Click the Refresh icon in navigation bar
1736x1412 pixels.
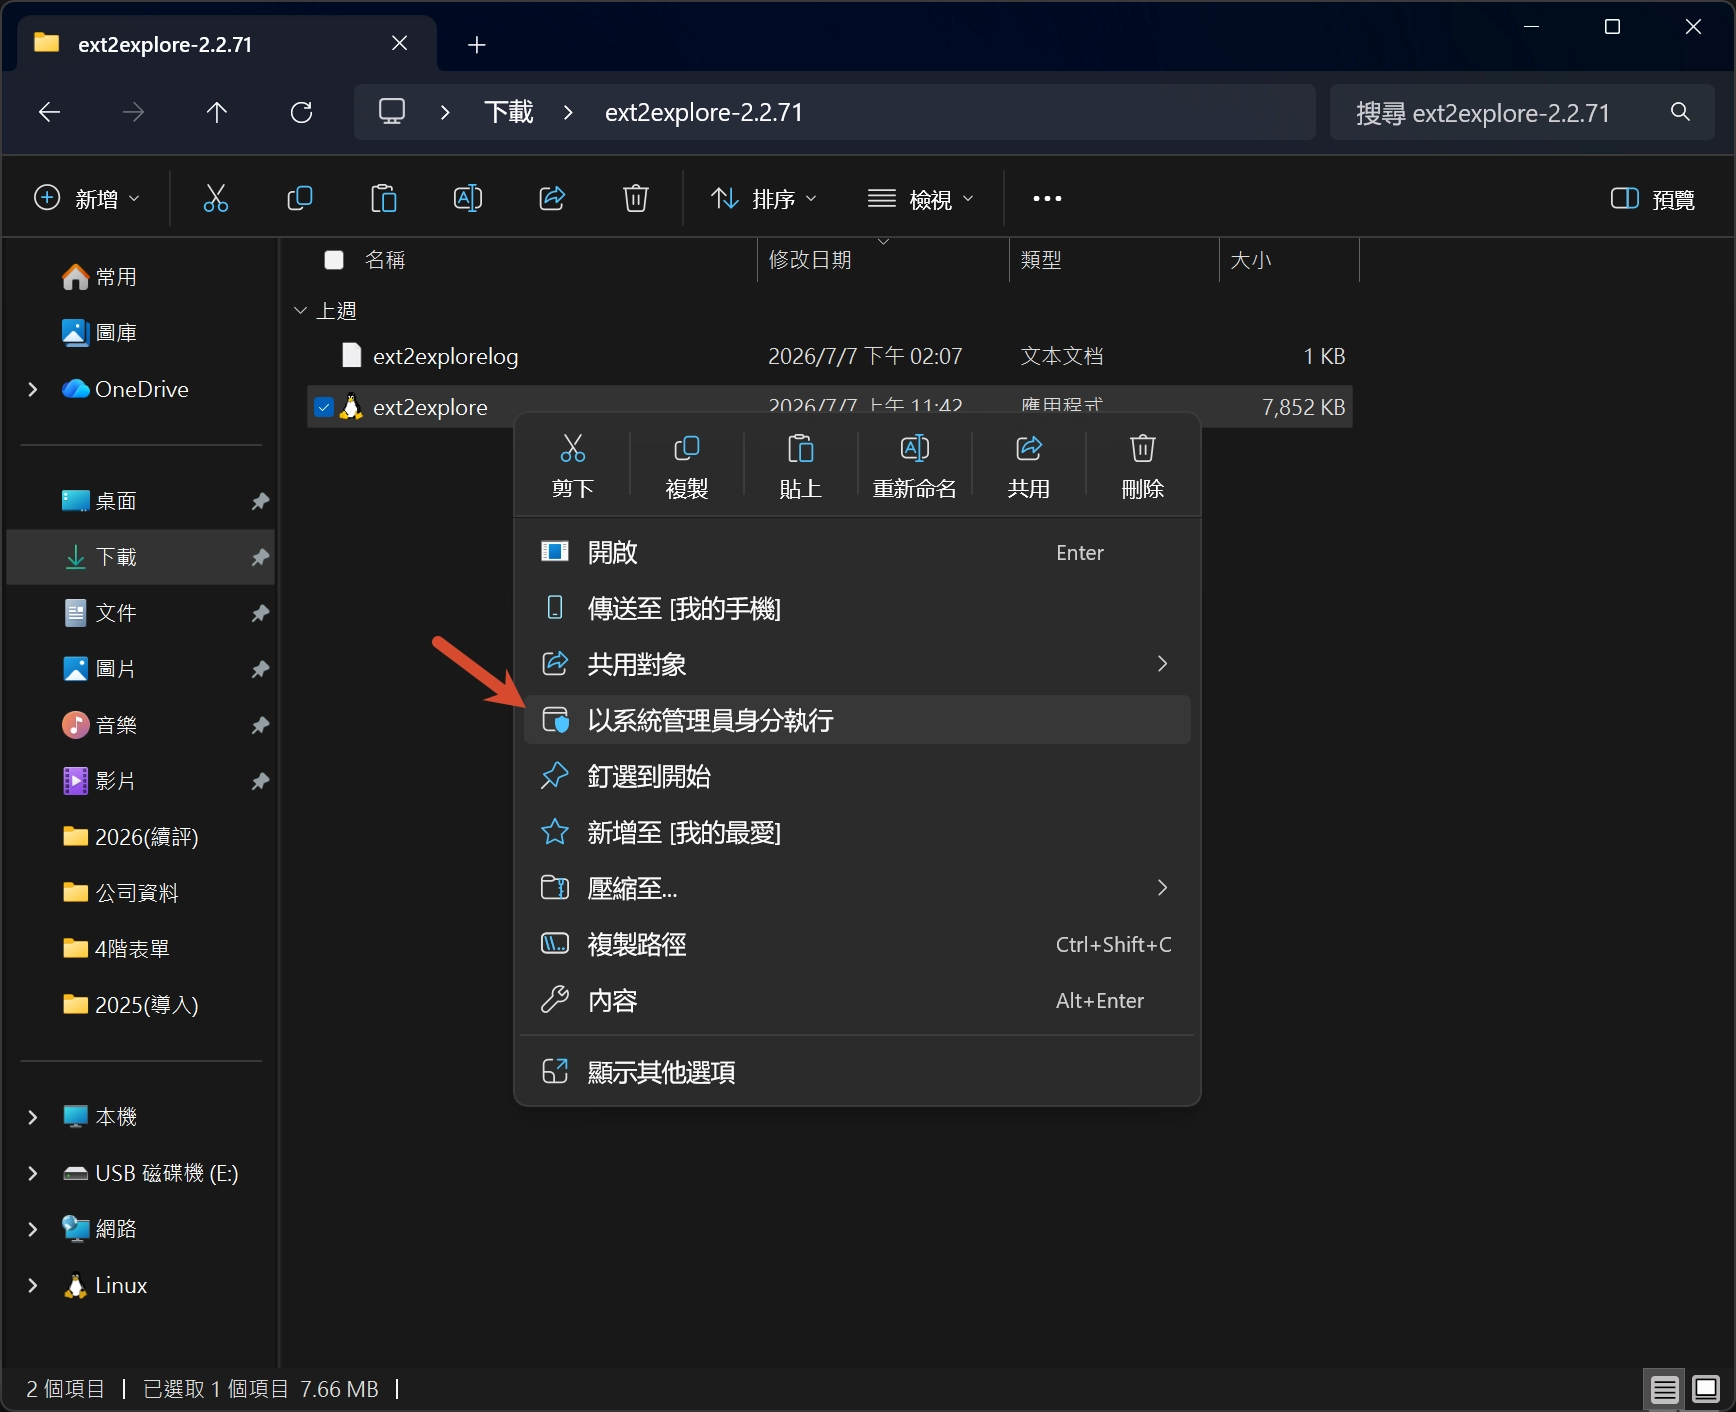[301, 112]
